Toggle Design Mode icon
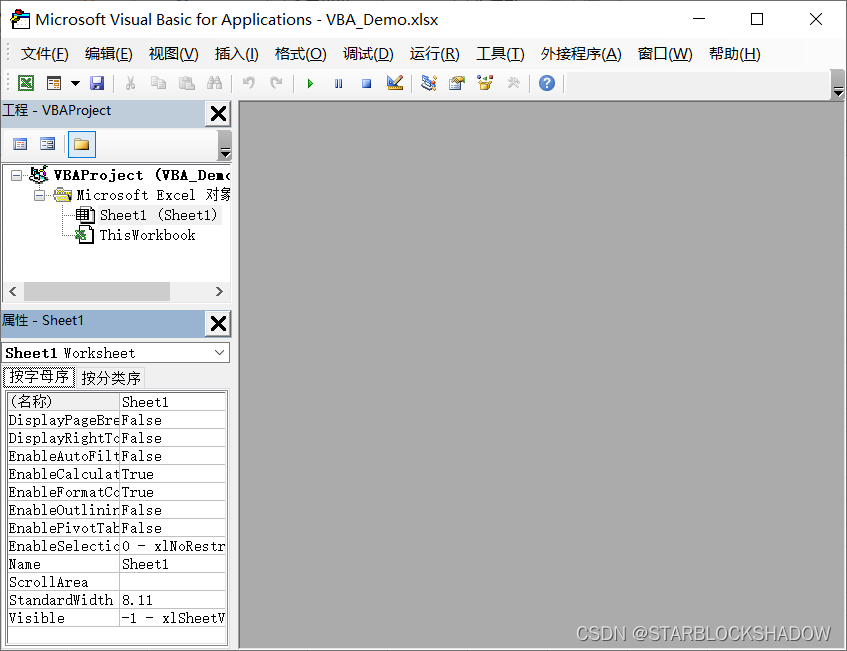The image size is (847, 651). coord(395,83)
